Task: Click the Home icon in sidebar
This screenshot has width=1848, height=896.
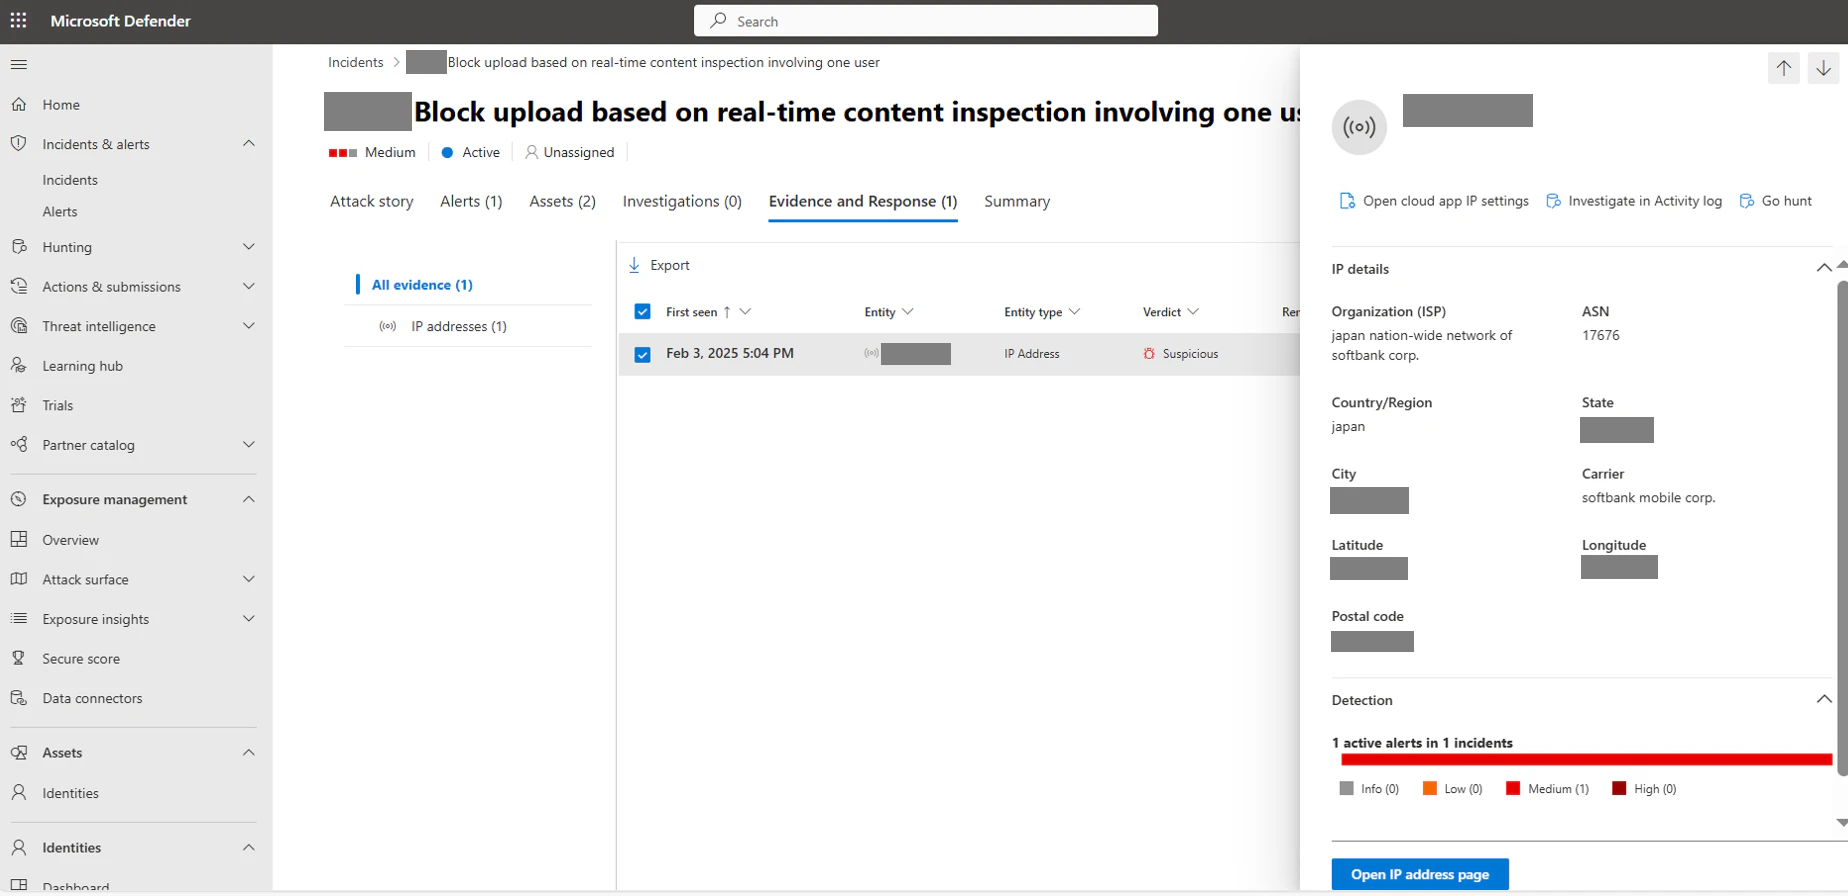Action: [18, 104]
